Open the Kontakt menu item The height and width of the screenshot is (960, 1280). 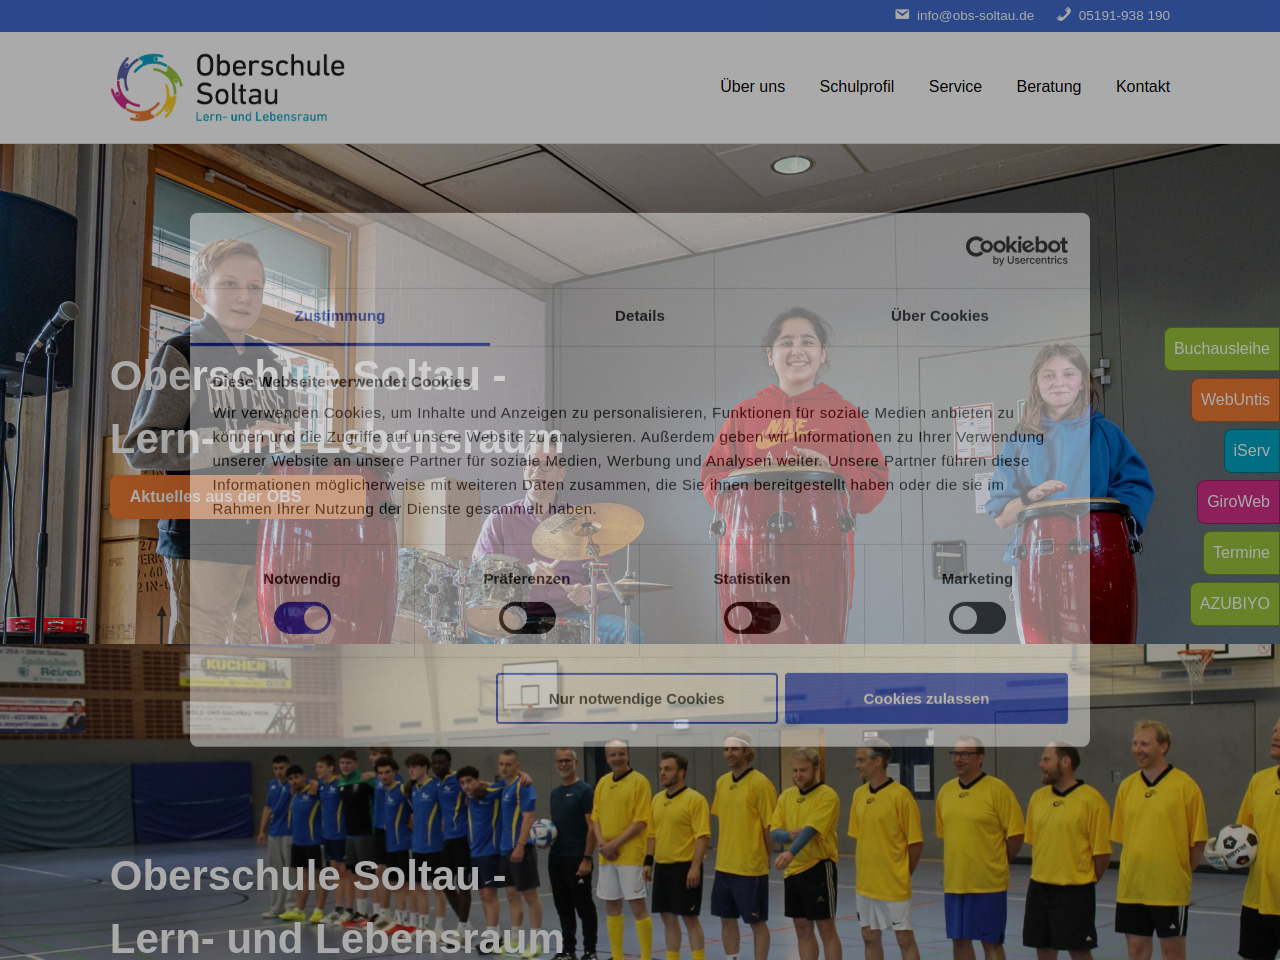click(x=1142, y=87)
